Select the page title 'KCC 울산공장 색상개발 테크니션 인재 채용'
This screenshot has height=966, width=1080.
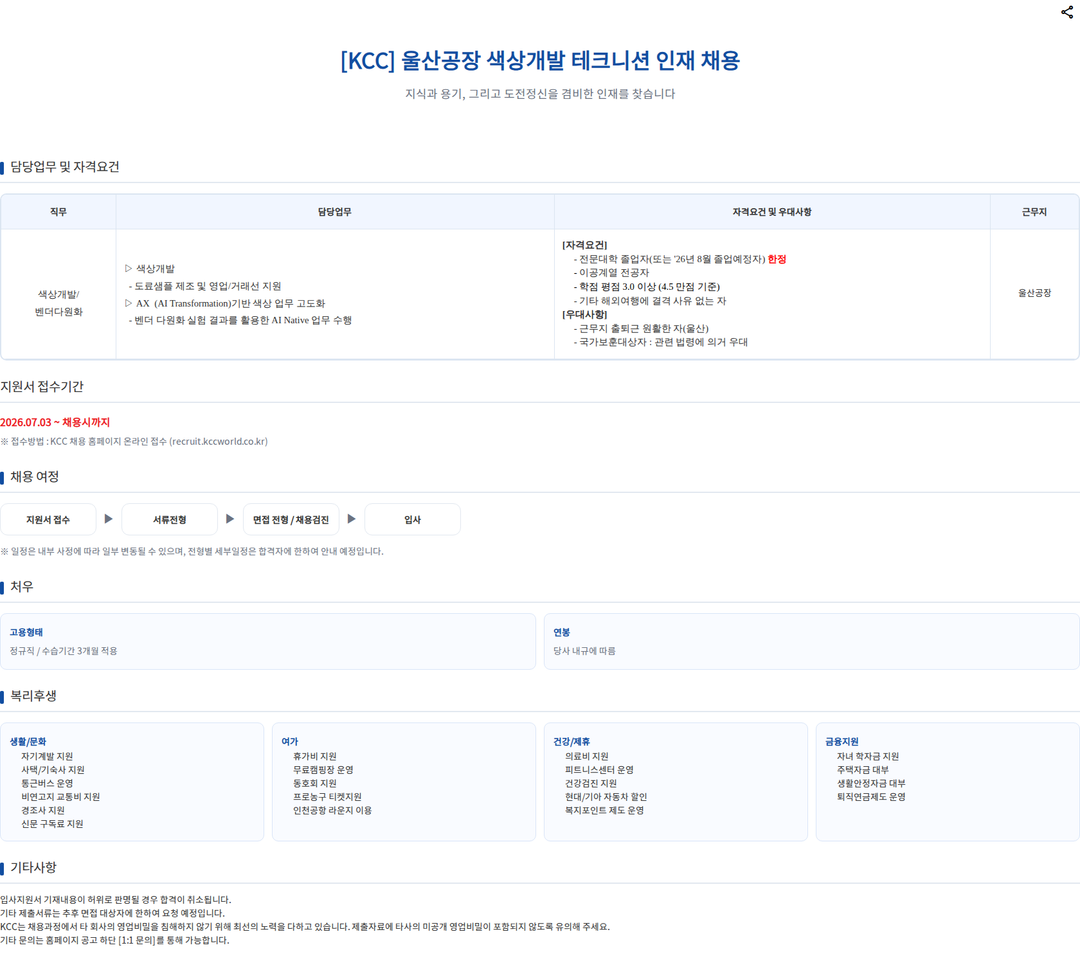click(x=540, y=61)
